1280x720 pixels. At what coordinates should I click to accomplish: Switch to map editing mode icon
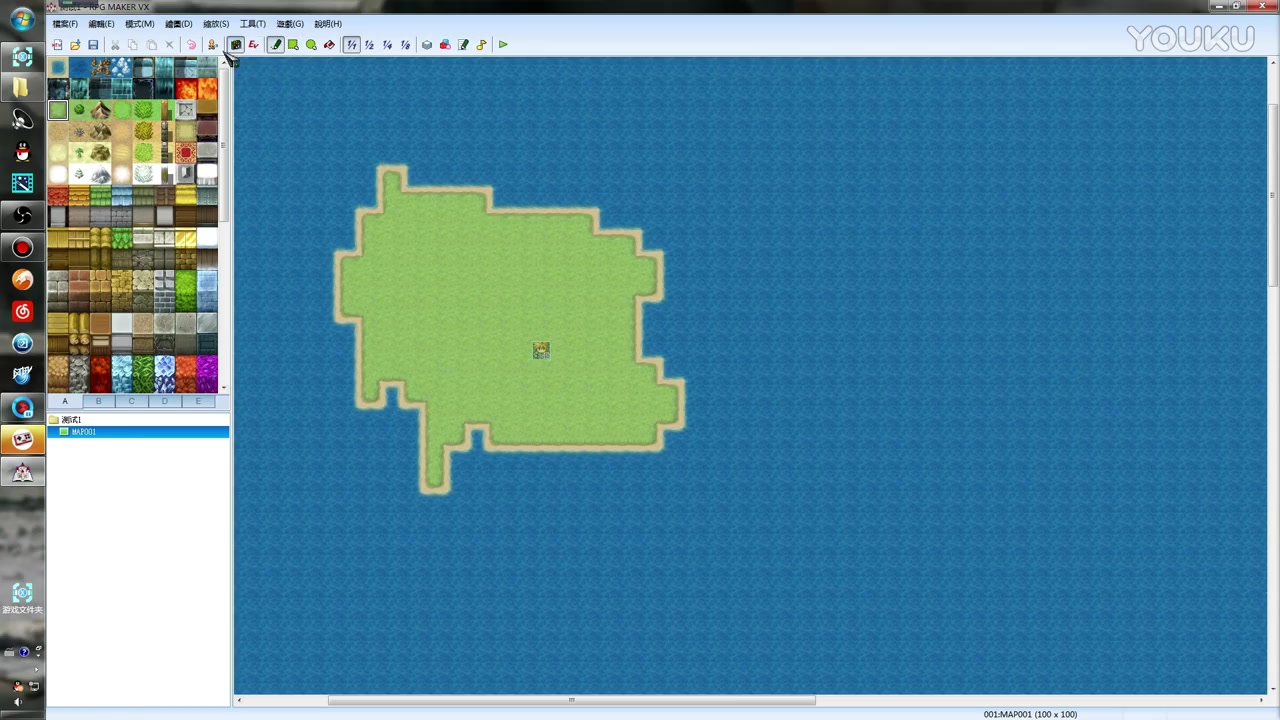point(236,44)
